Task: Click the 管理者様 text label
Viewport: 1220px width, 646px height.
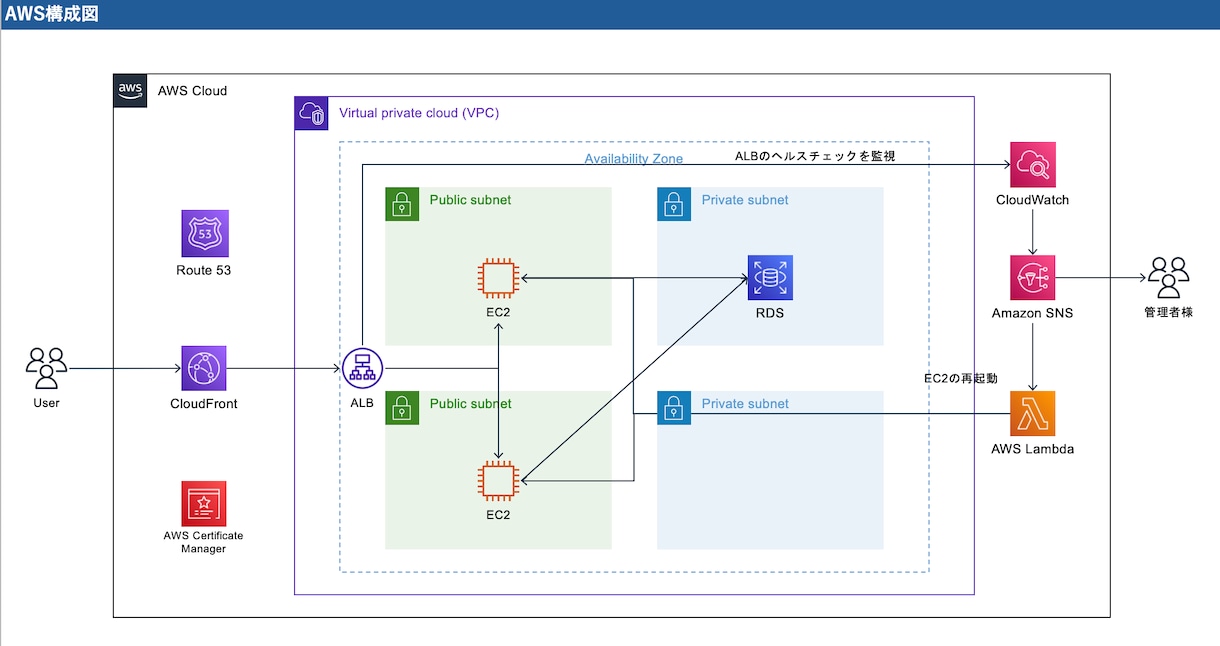Action: pyautogui.click(x=1168, y=313)
